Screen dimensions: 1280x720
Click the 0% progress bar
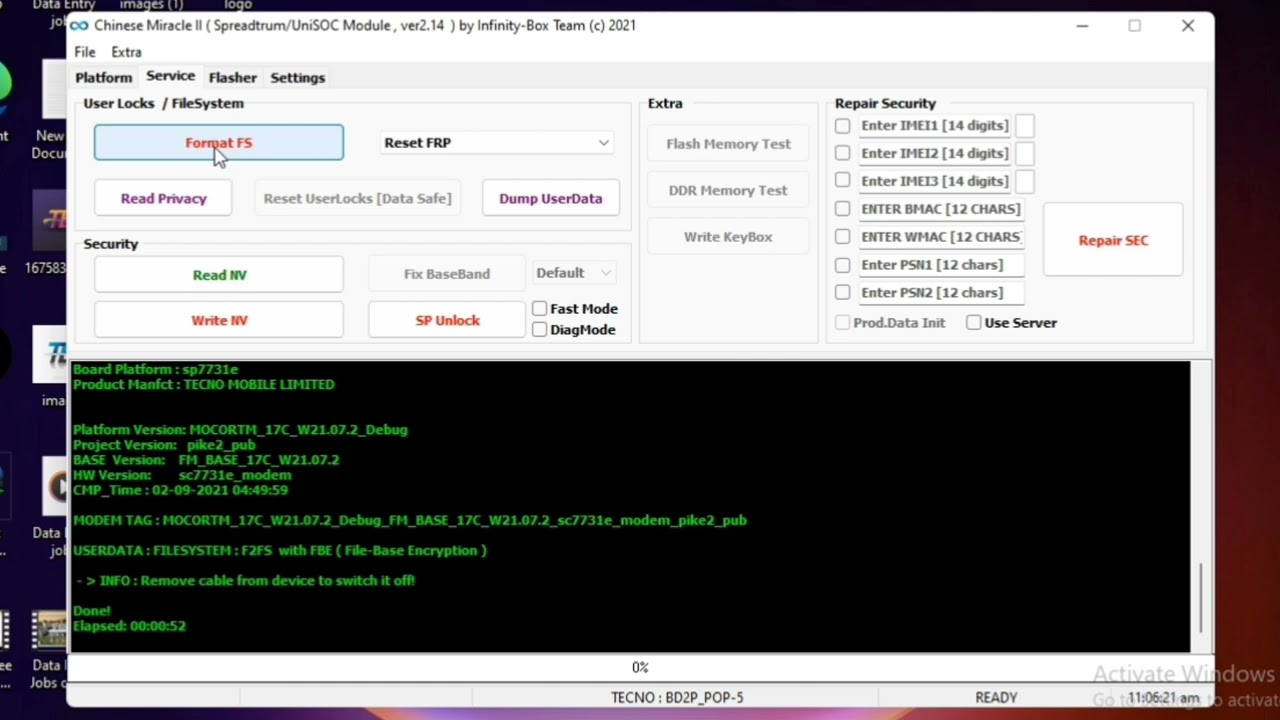[x=640, y=667]
